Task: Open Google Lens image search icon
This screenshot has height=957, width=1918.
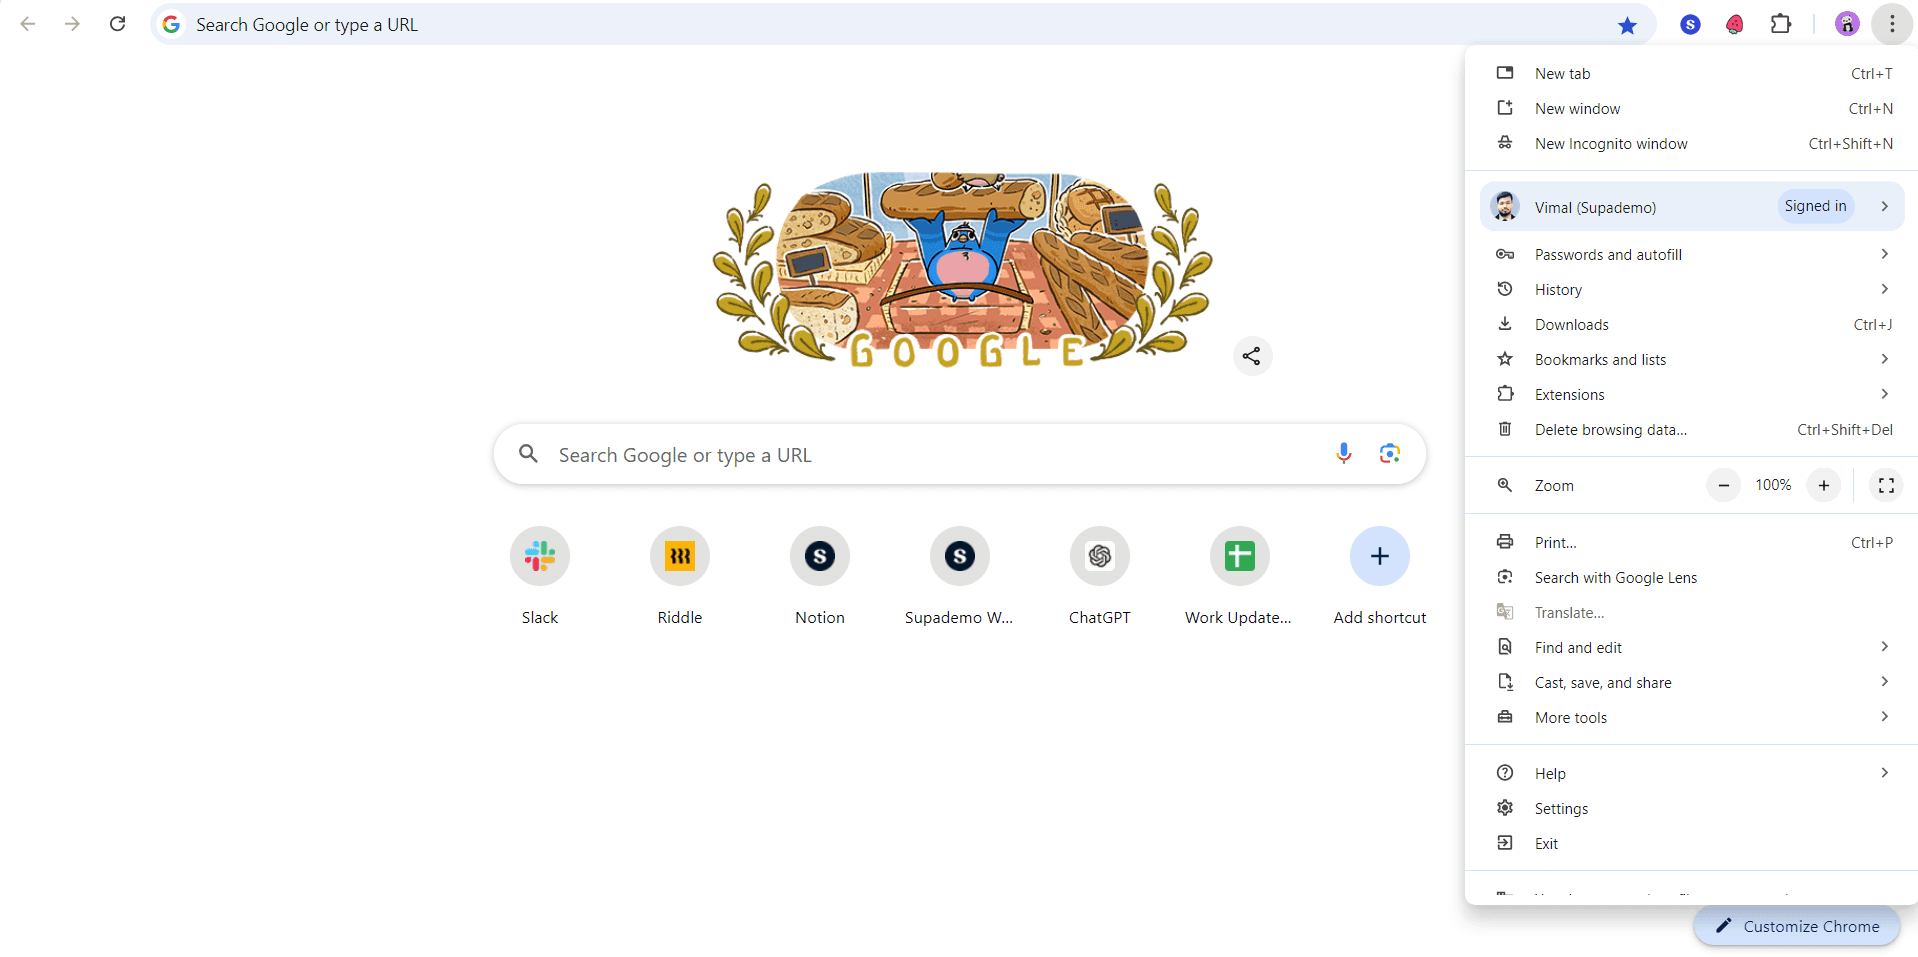Action: coord(1389,454)
